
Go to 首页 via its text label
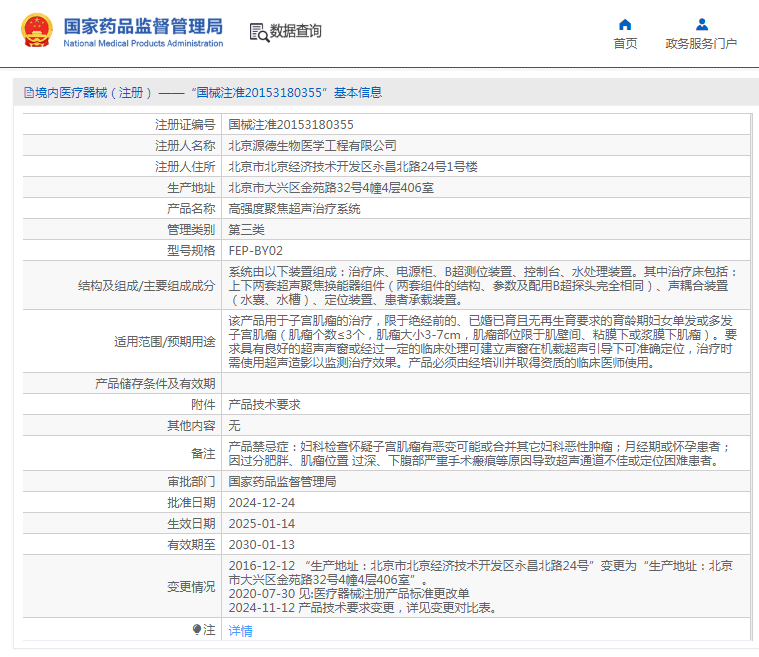coord(625,44)
